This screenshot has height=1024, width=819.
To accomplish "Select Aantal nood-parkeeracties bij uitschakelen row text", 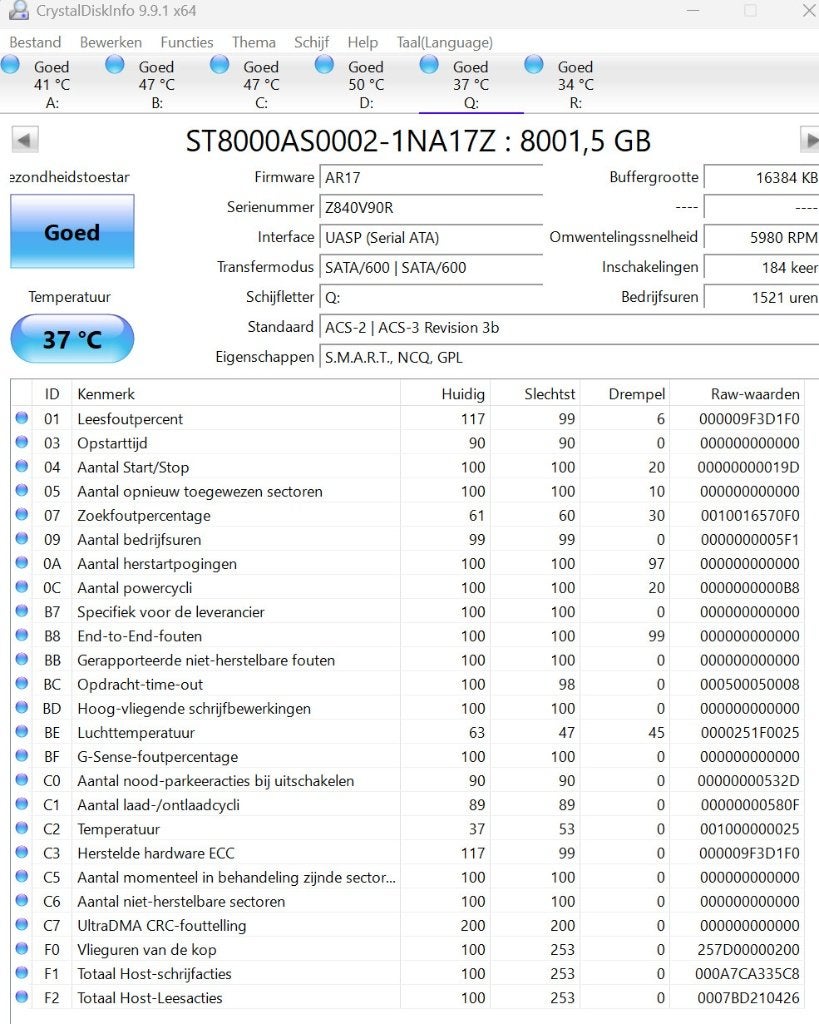I will point(216,781).
